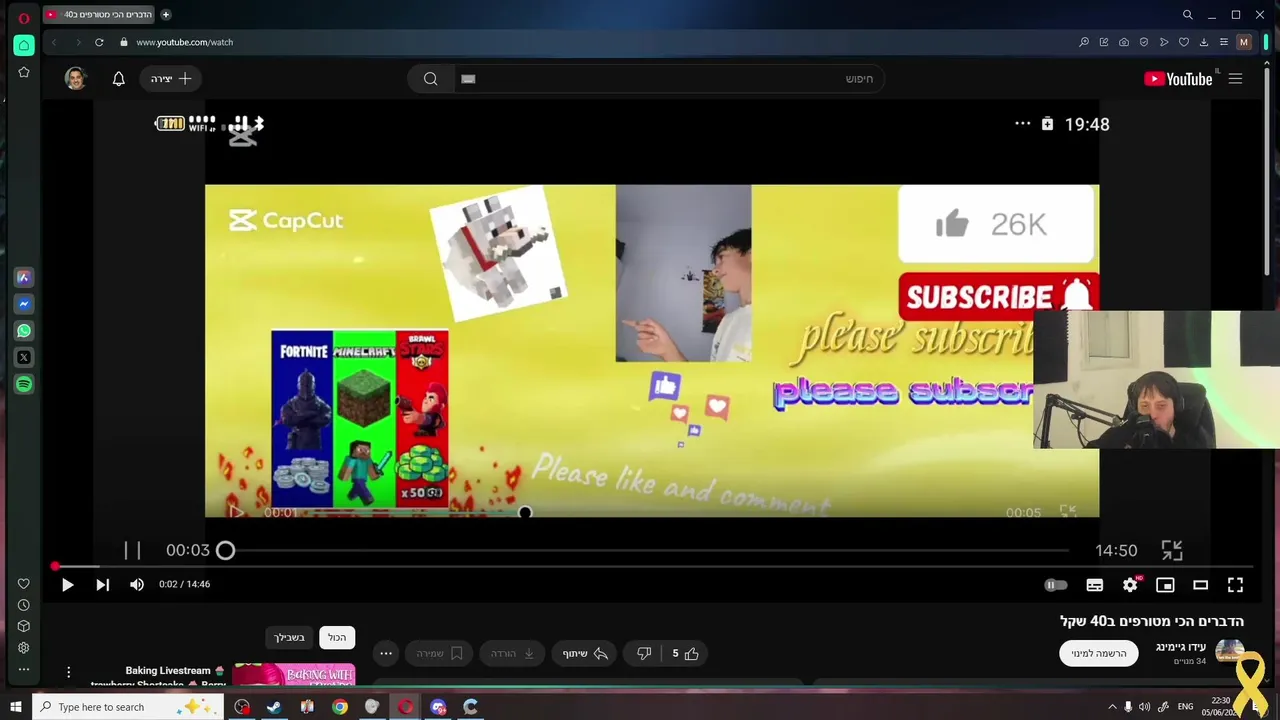Open Chrome from the taskbar
Viewport: 1280px width, 720px height.
click(340, 707)
